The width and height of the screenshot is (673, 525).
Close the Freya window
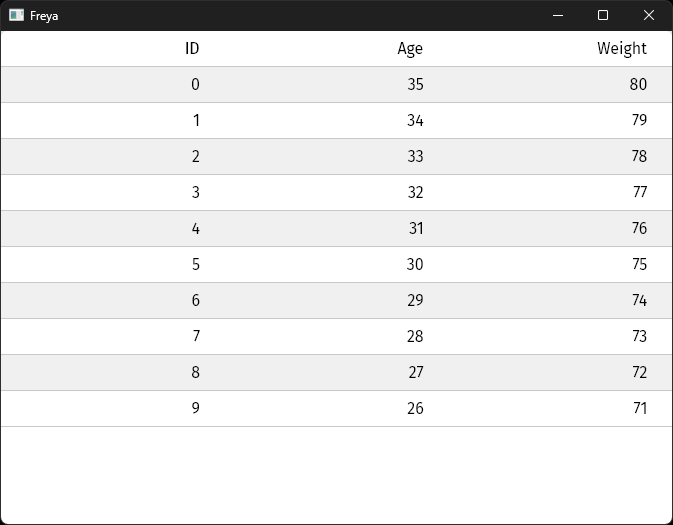(648, 15)
